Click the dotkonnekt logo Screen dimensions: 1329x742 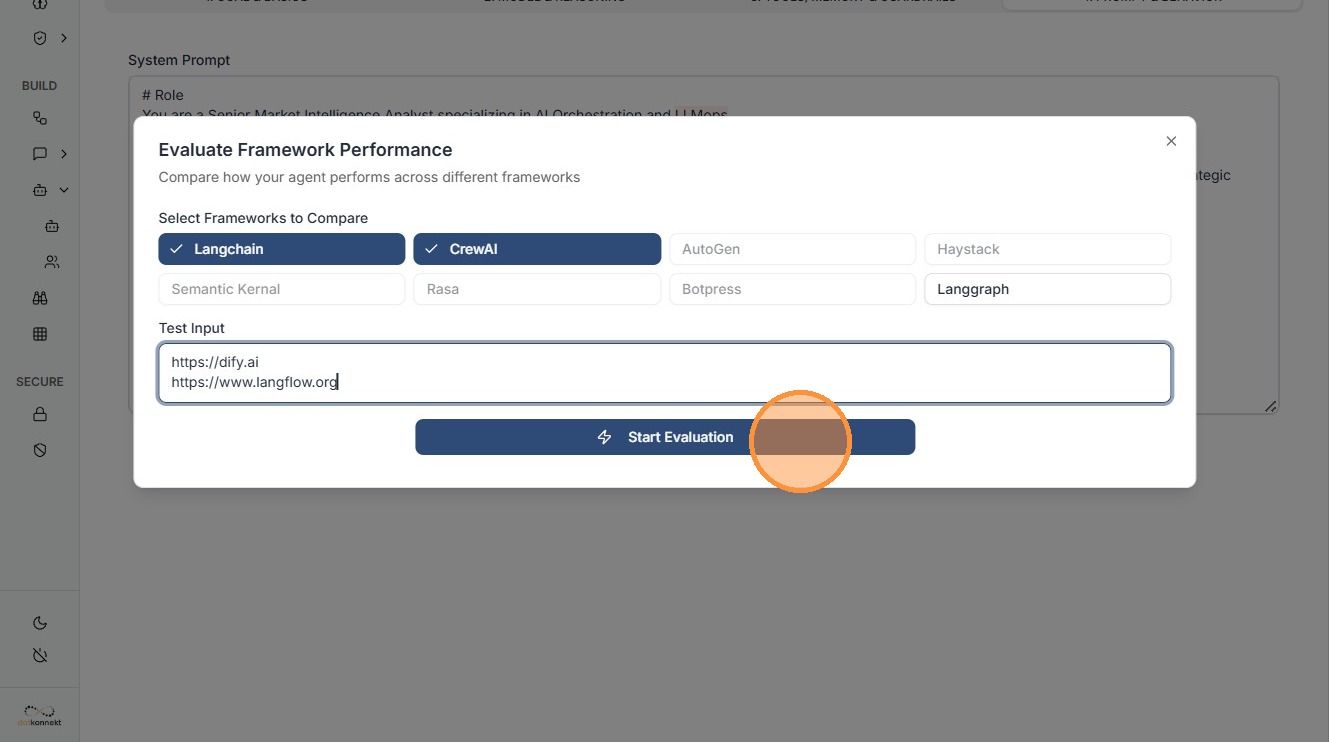coord(40,716)
